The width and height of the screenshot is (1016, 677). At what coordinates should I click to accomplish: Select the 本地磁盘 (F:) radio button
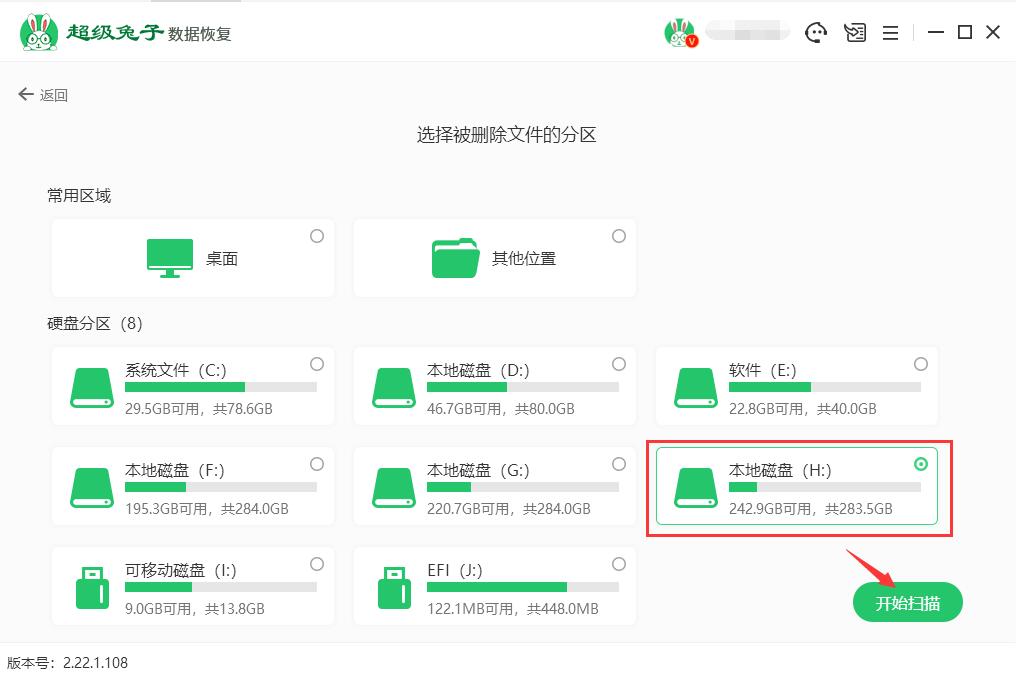pyautogui.click(x=316, y=464)
